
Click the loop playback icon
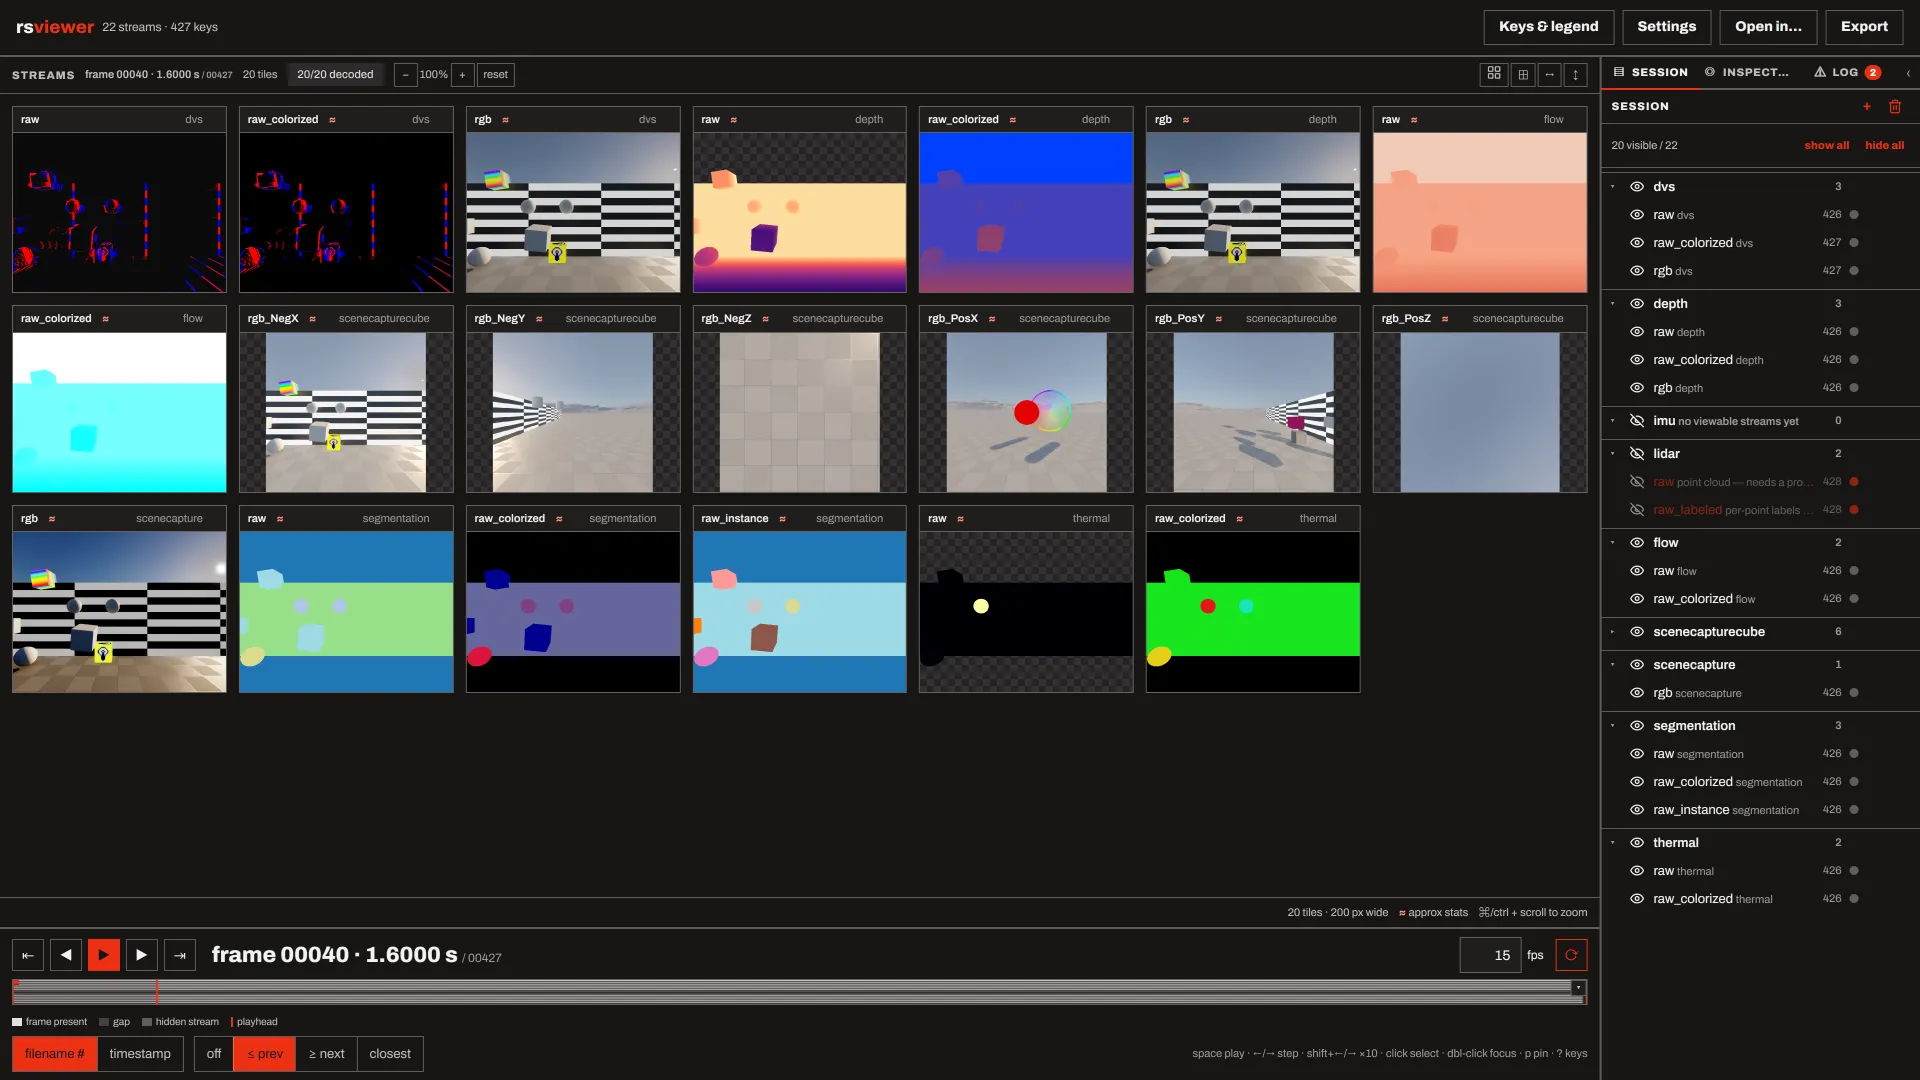[x=1571, y=955]
